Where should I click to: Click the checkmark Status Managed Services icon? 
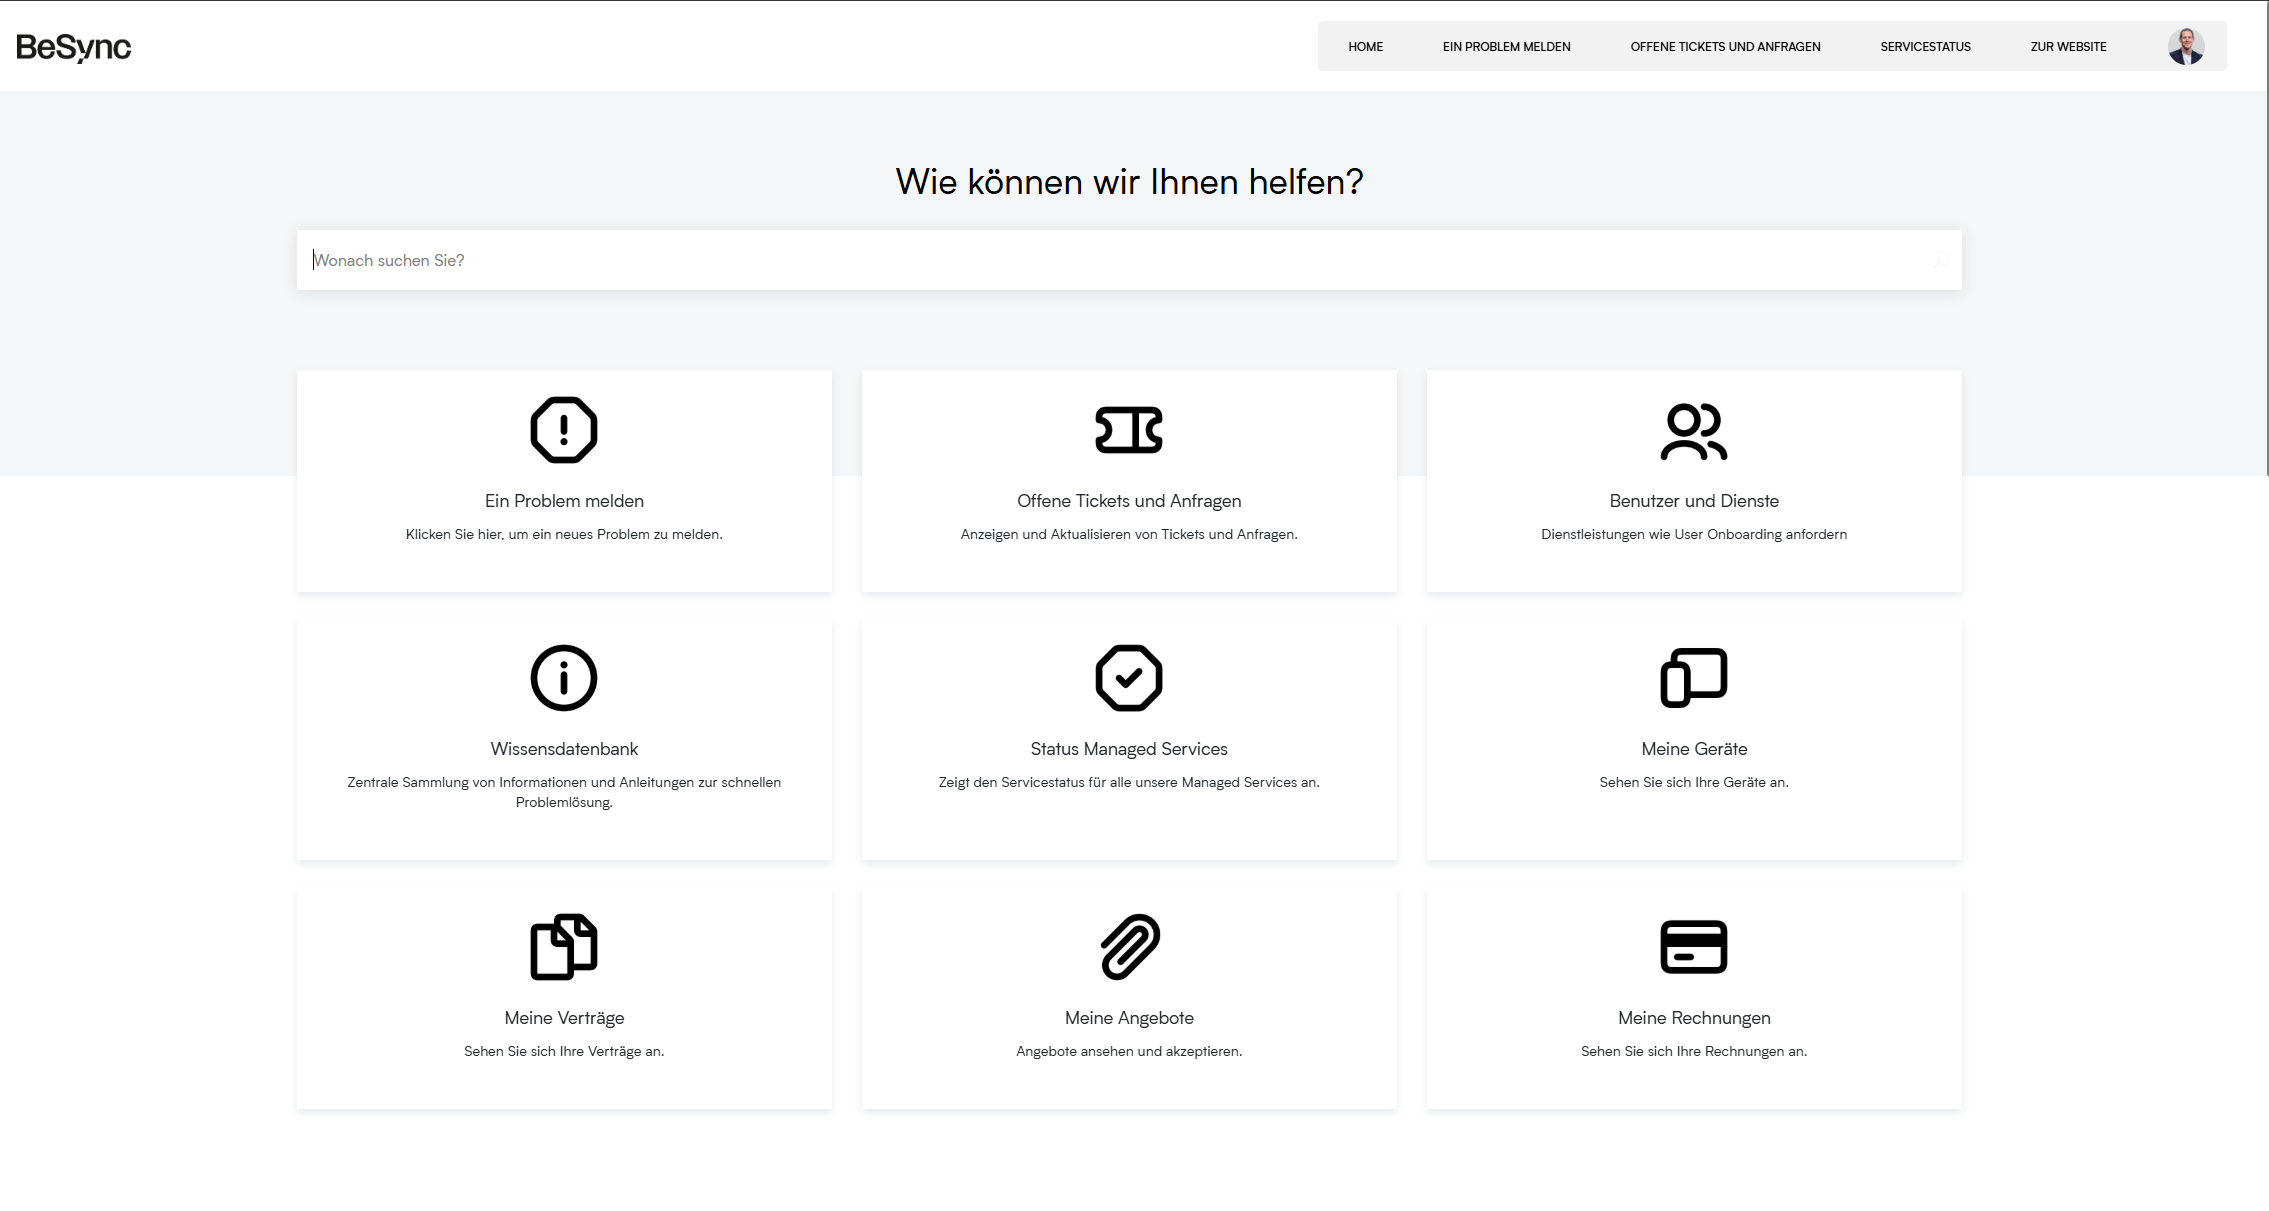click(x=1128, y=678)
